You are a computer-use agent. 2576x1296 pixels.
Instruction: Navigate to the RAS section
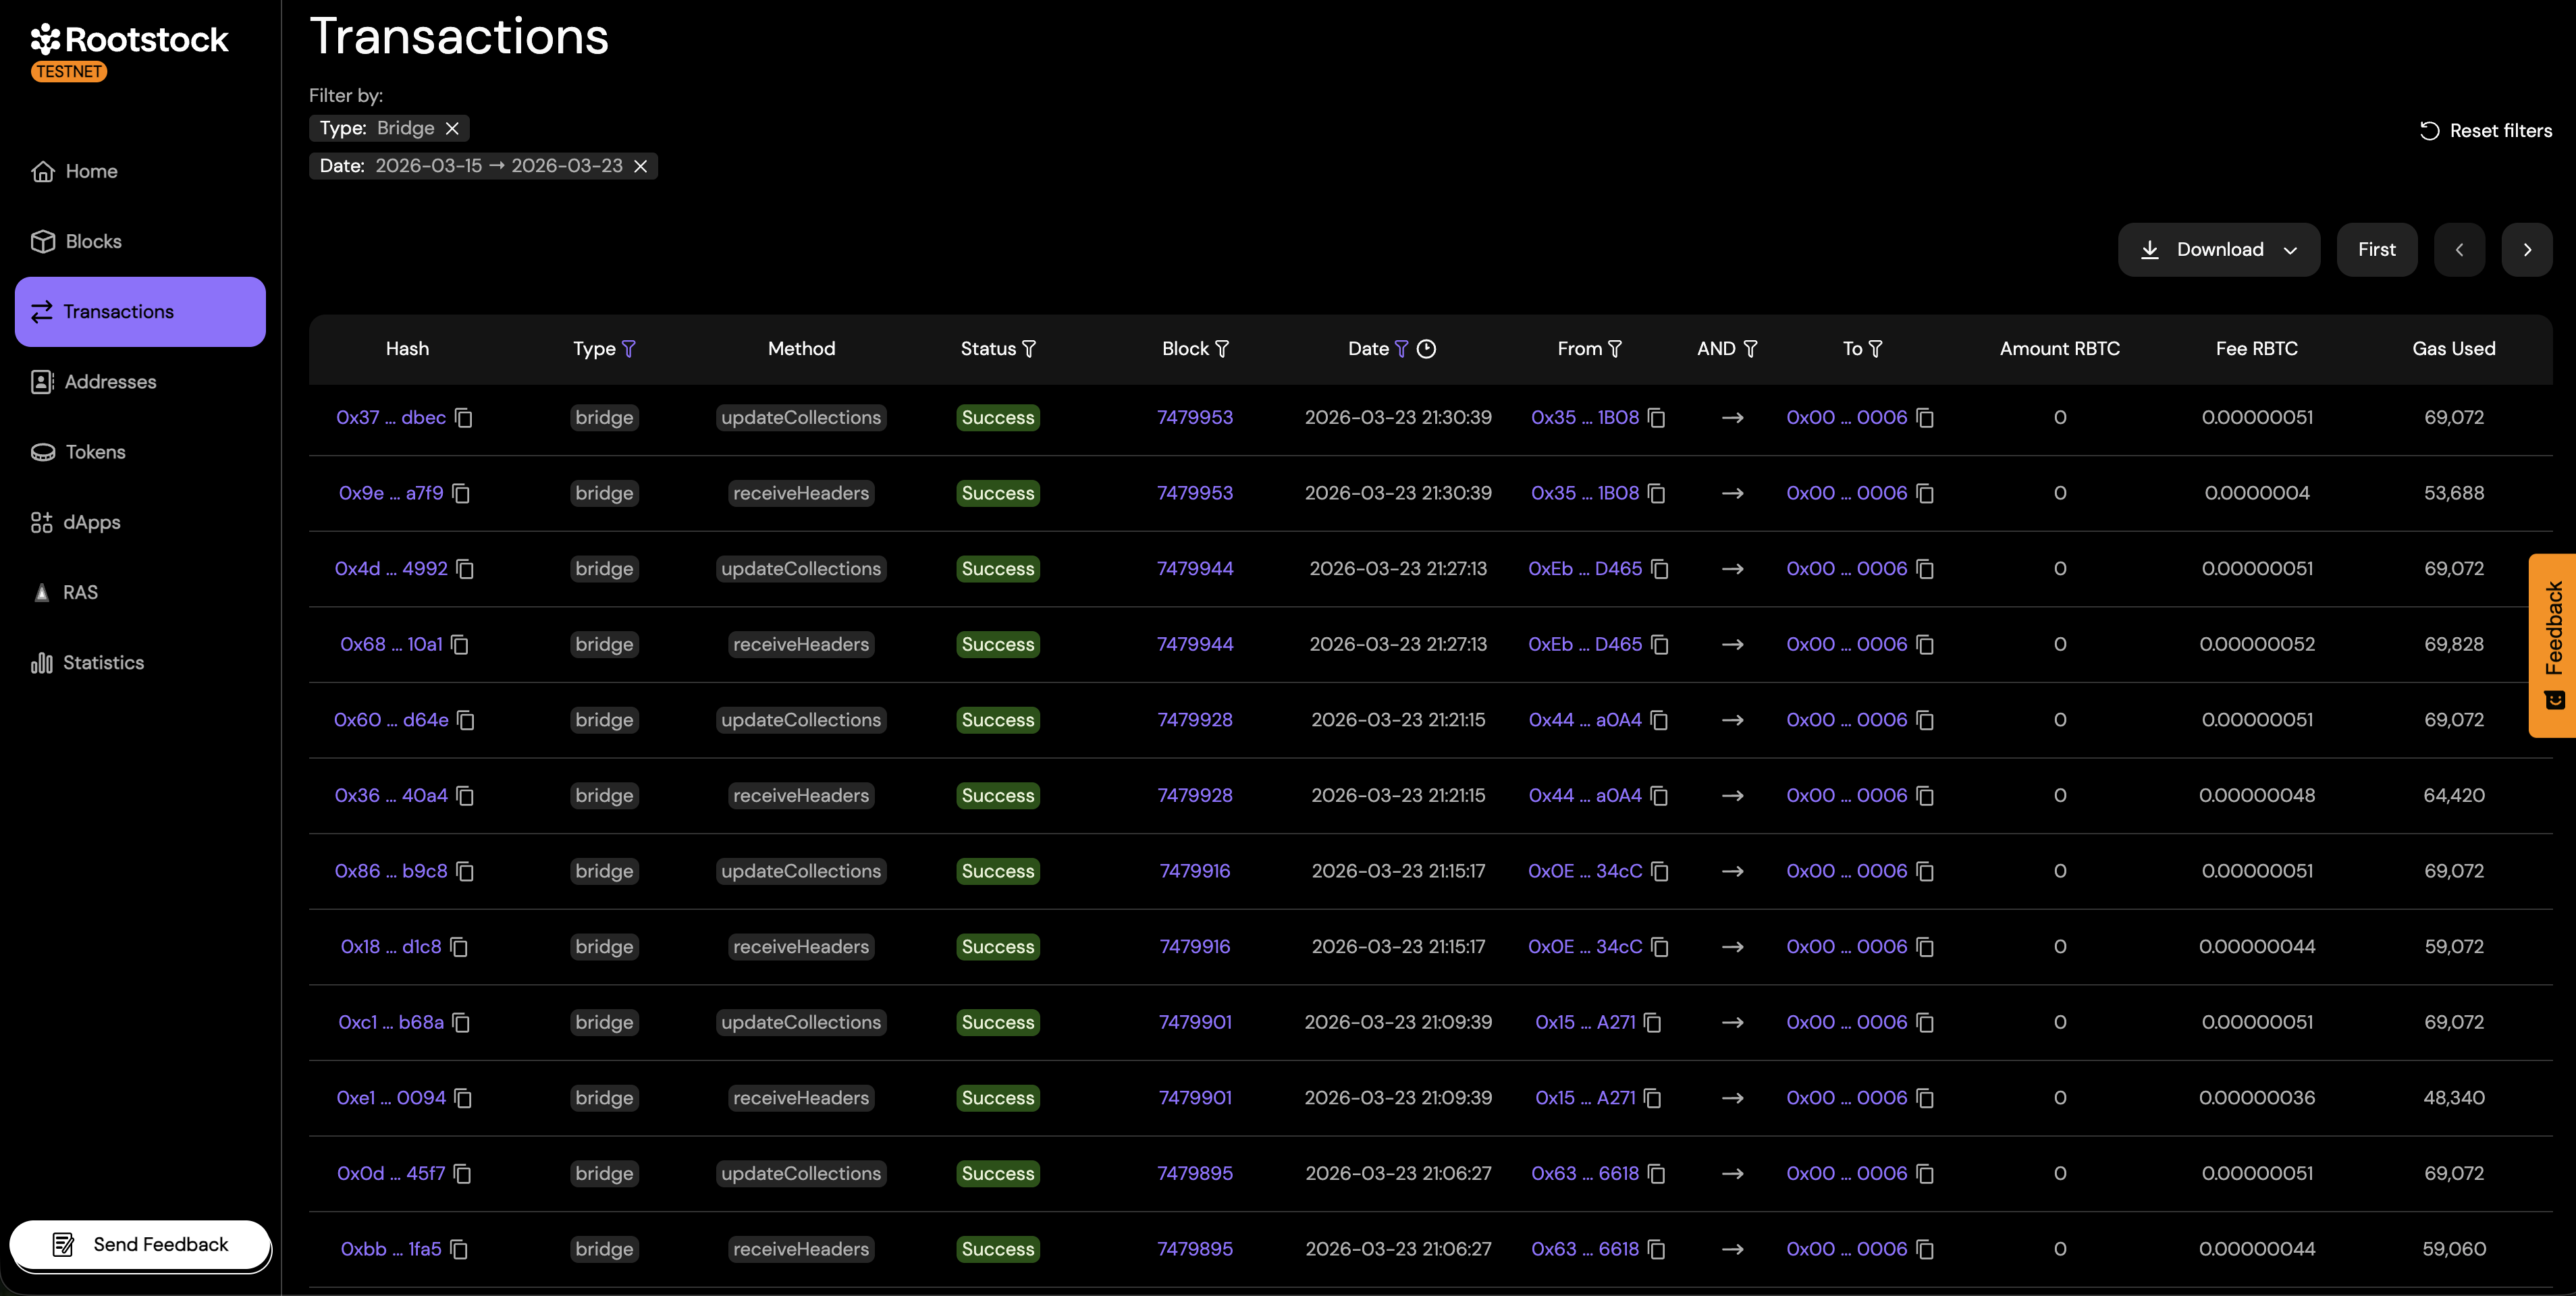pos(80,592)
